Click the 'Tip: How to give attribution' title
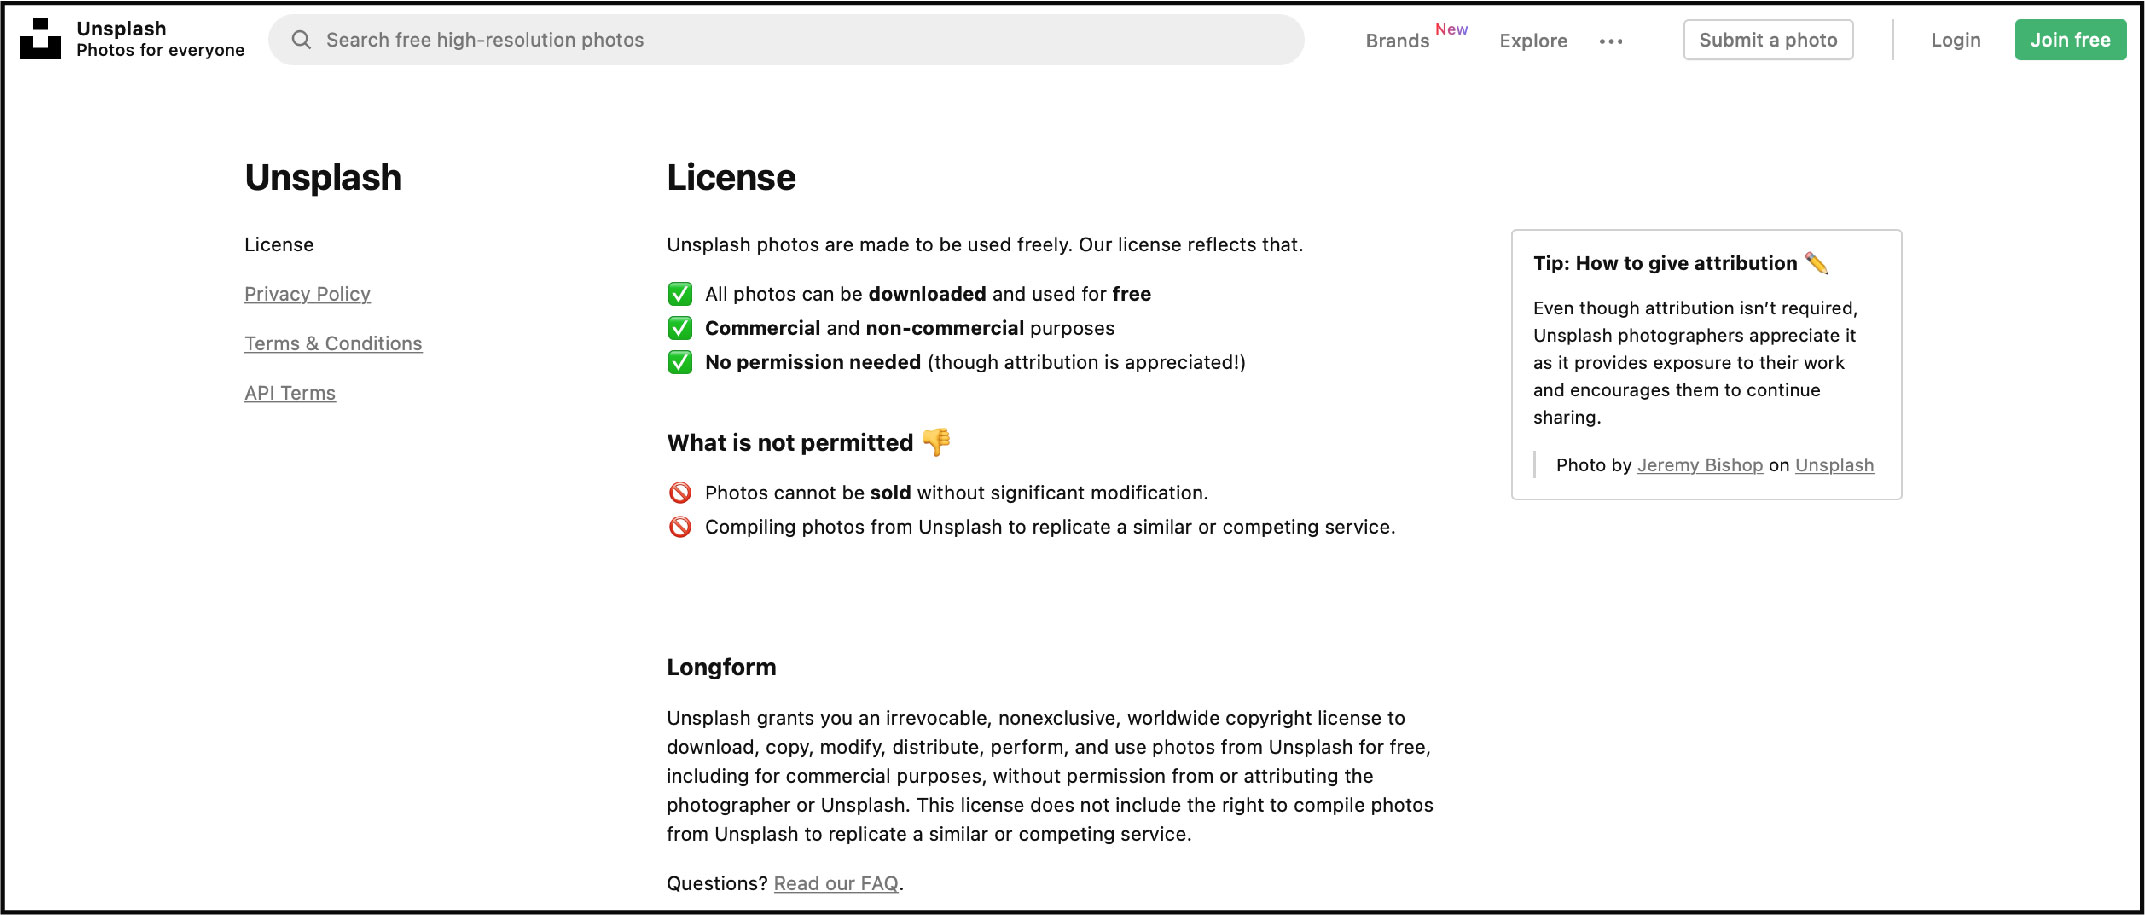The width and height of the screenshot is (2145, 915). (1665, 263)
